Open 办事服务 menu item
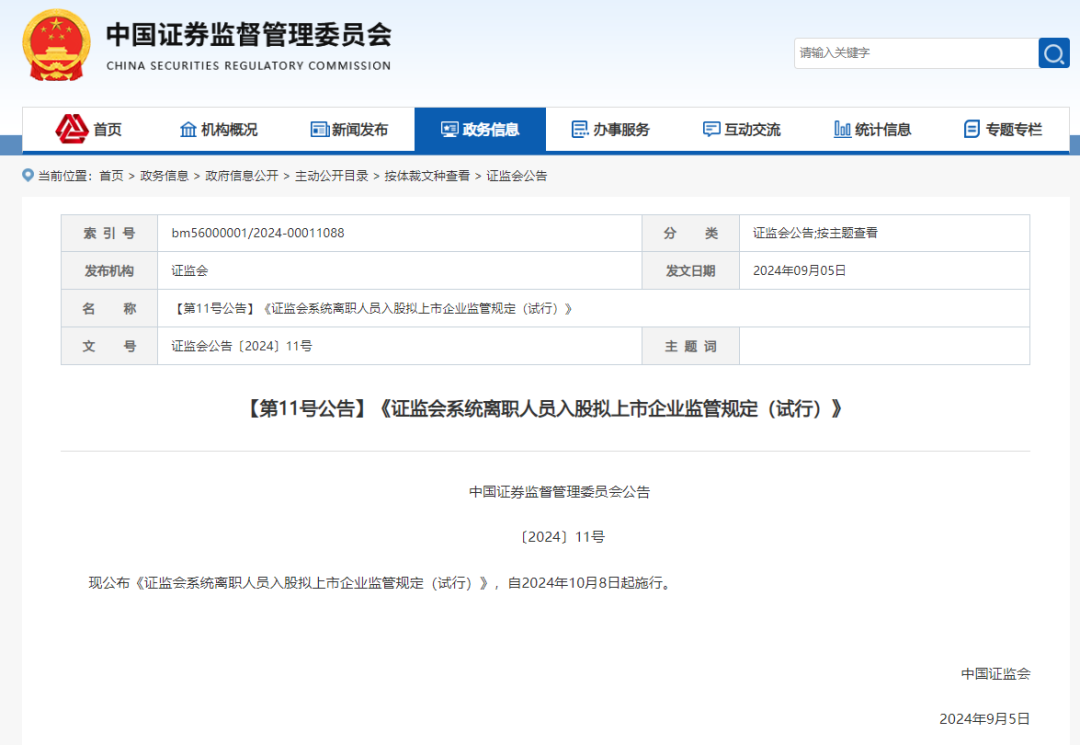 pos(611,129)
